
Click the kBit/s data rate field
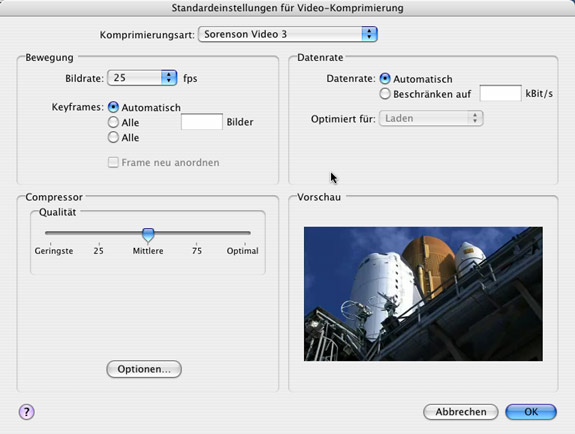click(501, 93)
